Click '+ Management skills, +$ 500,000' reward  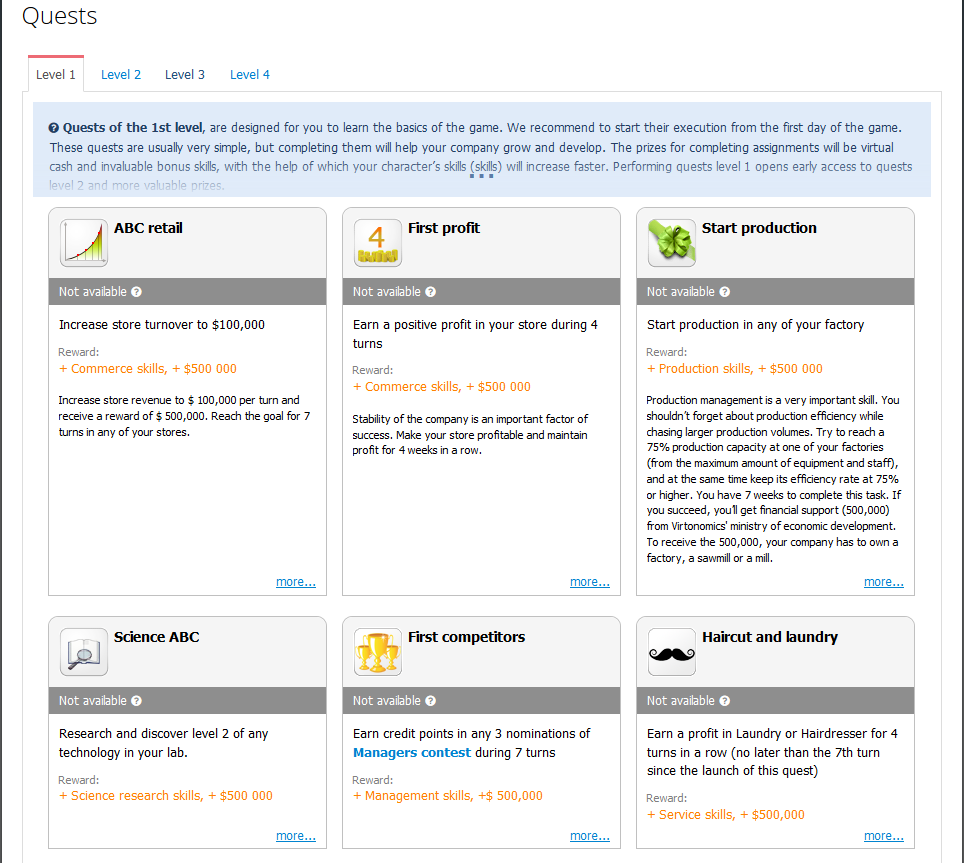[448, 795]
